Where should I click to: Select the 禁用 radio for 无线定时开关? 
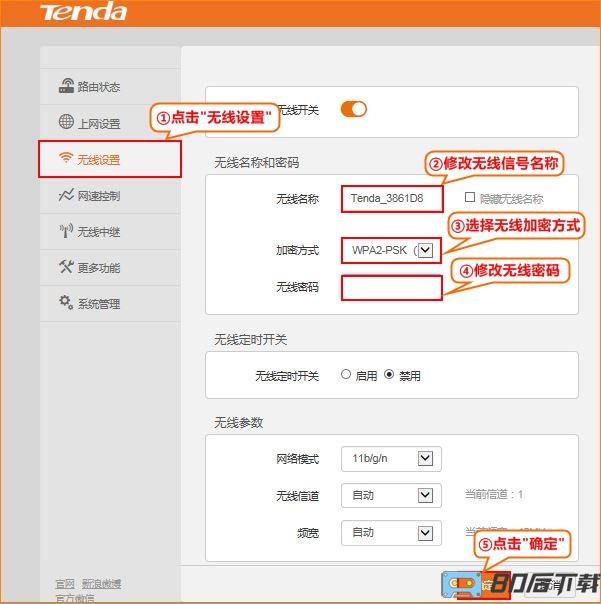click(x=389, y=374)
